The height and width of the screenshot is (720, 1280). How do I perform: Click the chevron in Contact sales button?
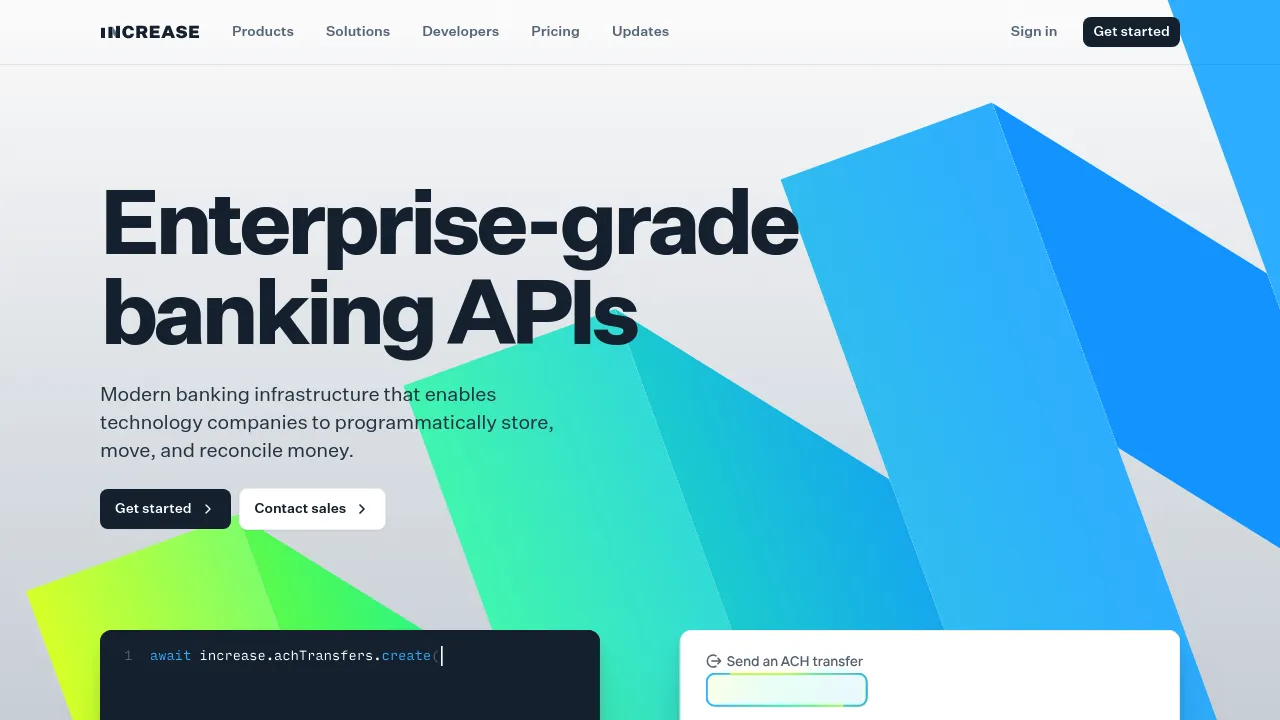[x=362, y=509]
